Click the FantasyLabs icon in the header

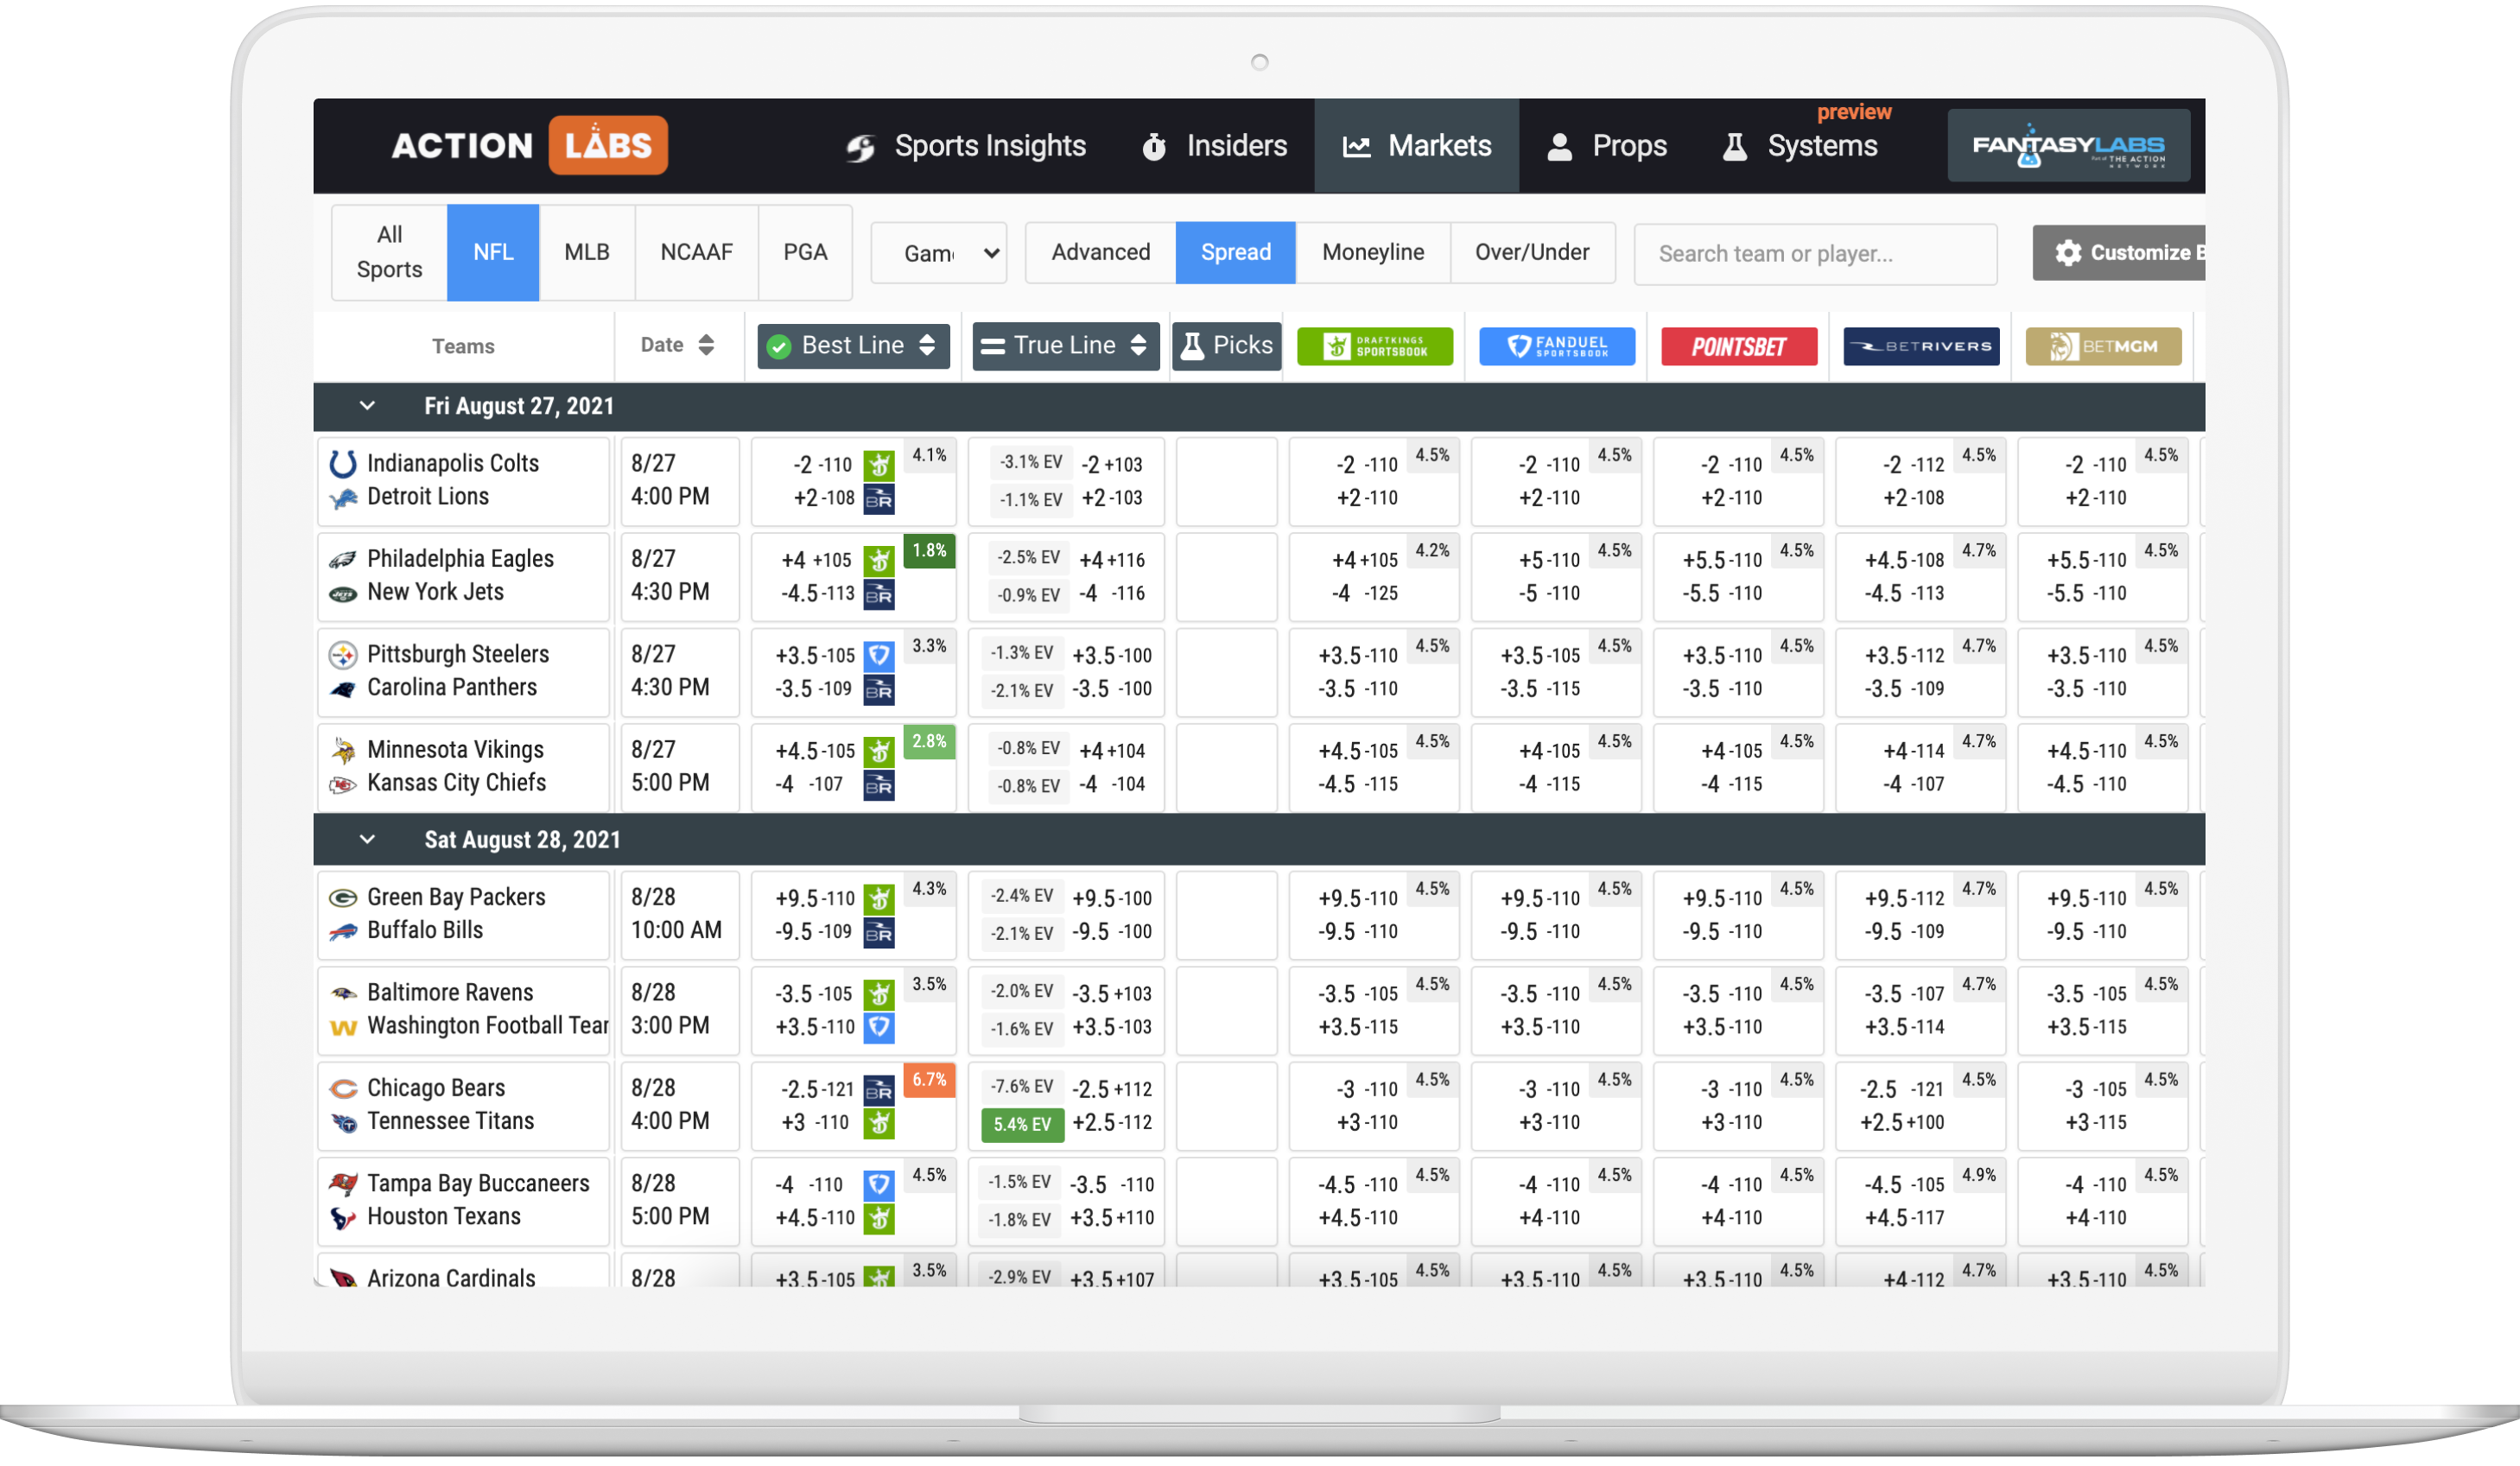[2077, 145]
